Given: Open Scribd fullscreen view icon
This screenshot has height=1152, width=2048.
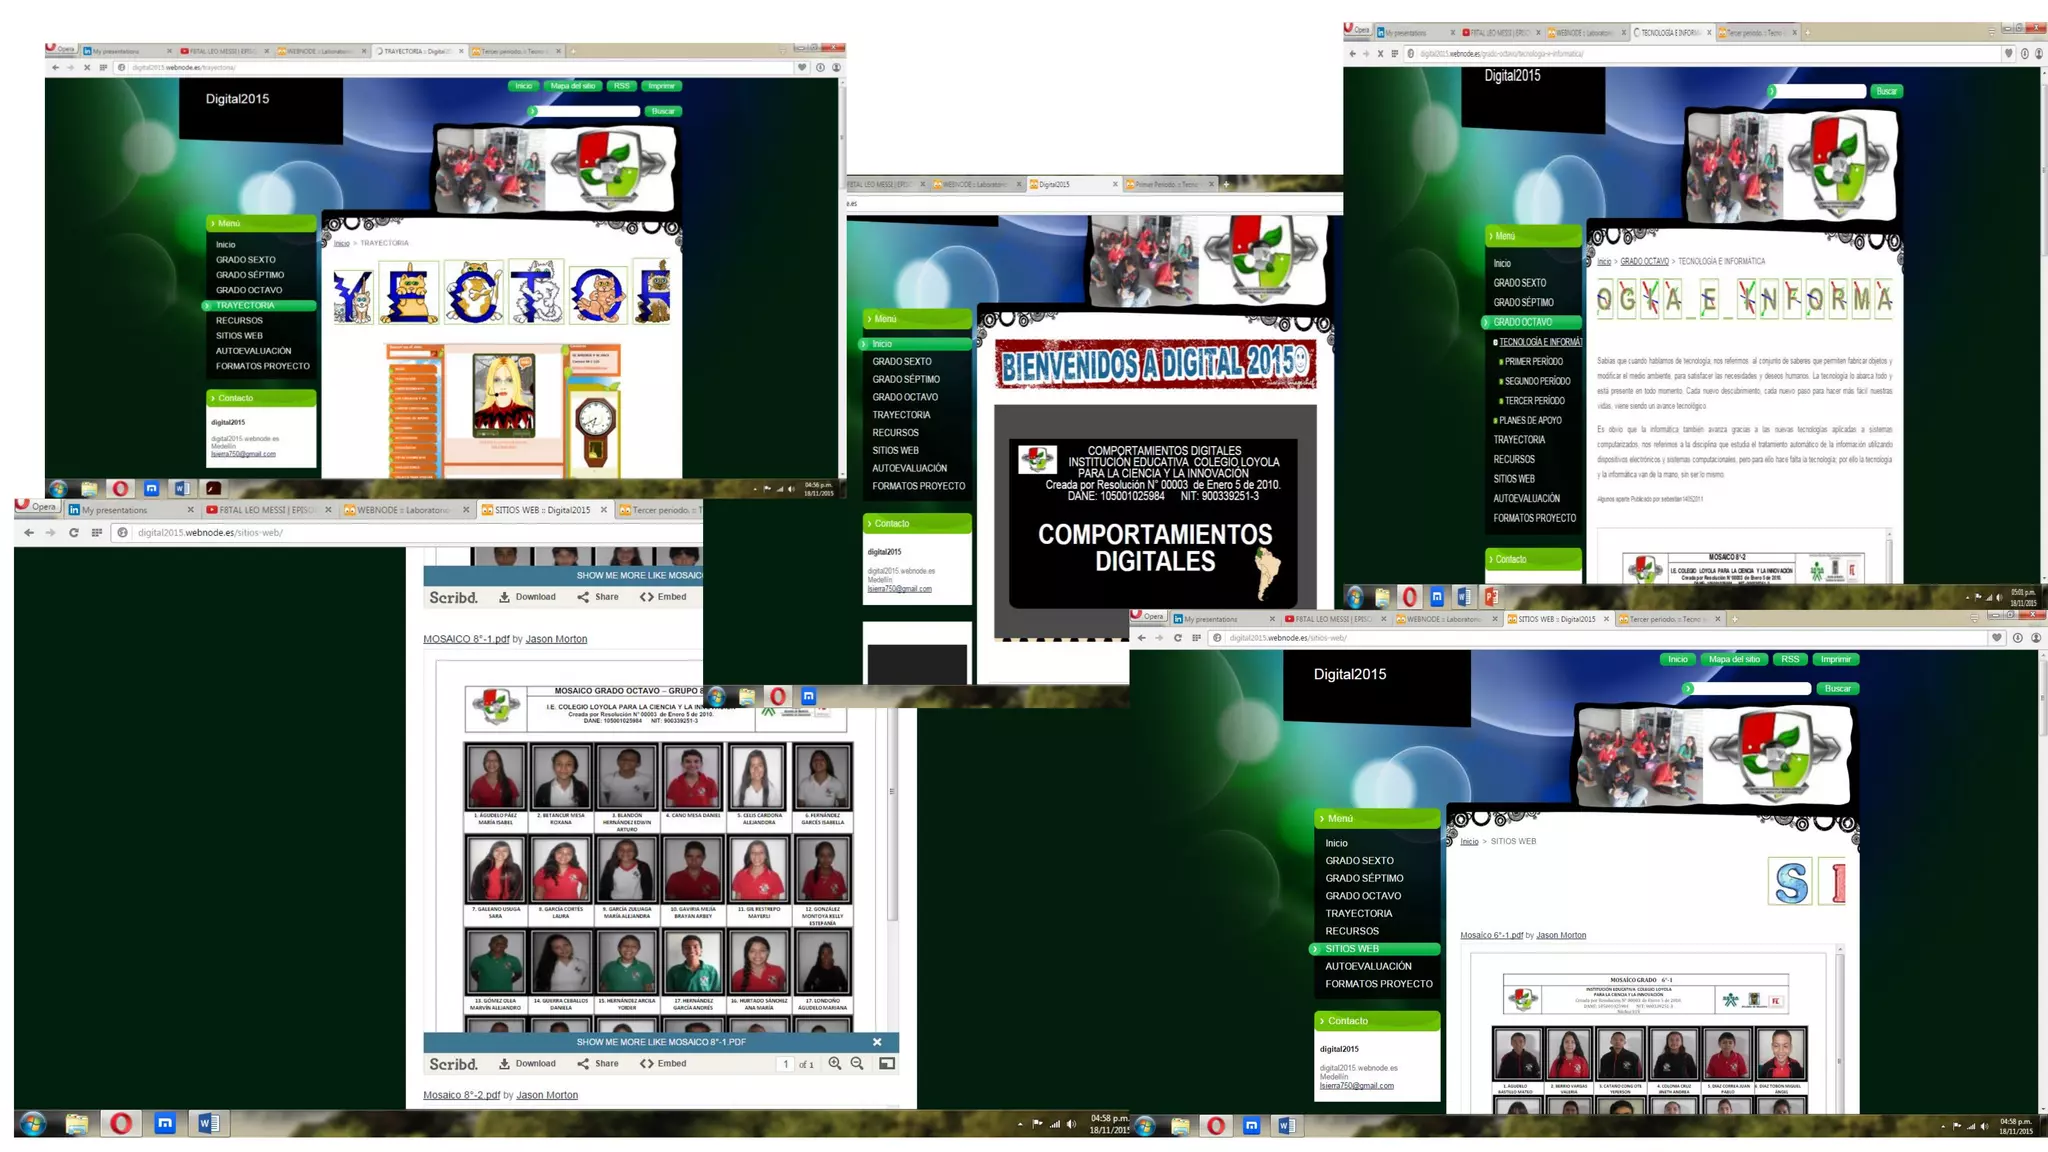Looking at the screenshot, I should pos(886,1064).
